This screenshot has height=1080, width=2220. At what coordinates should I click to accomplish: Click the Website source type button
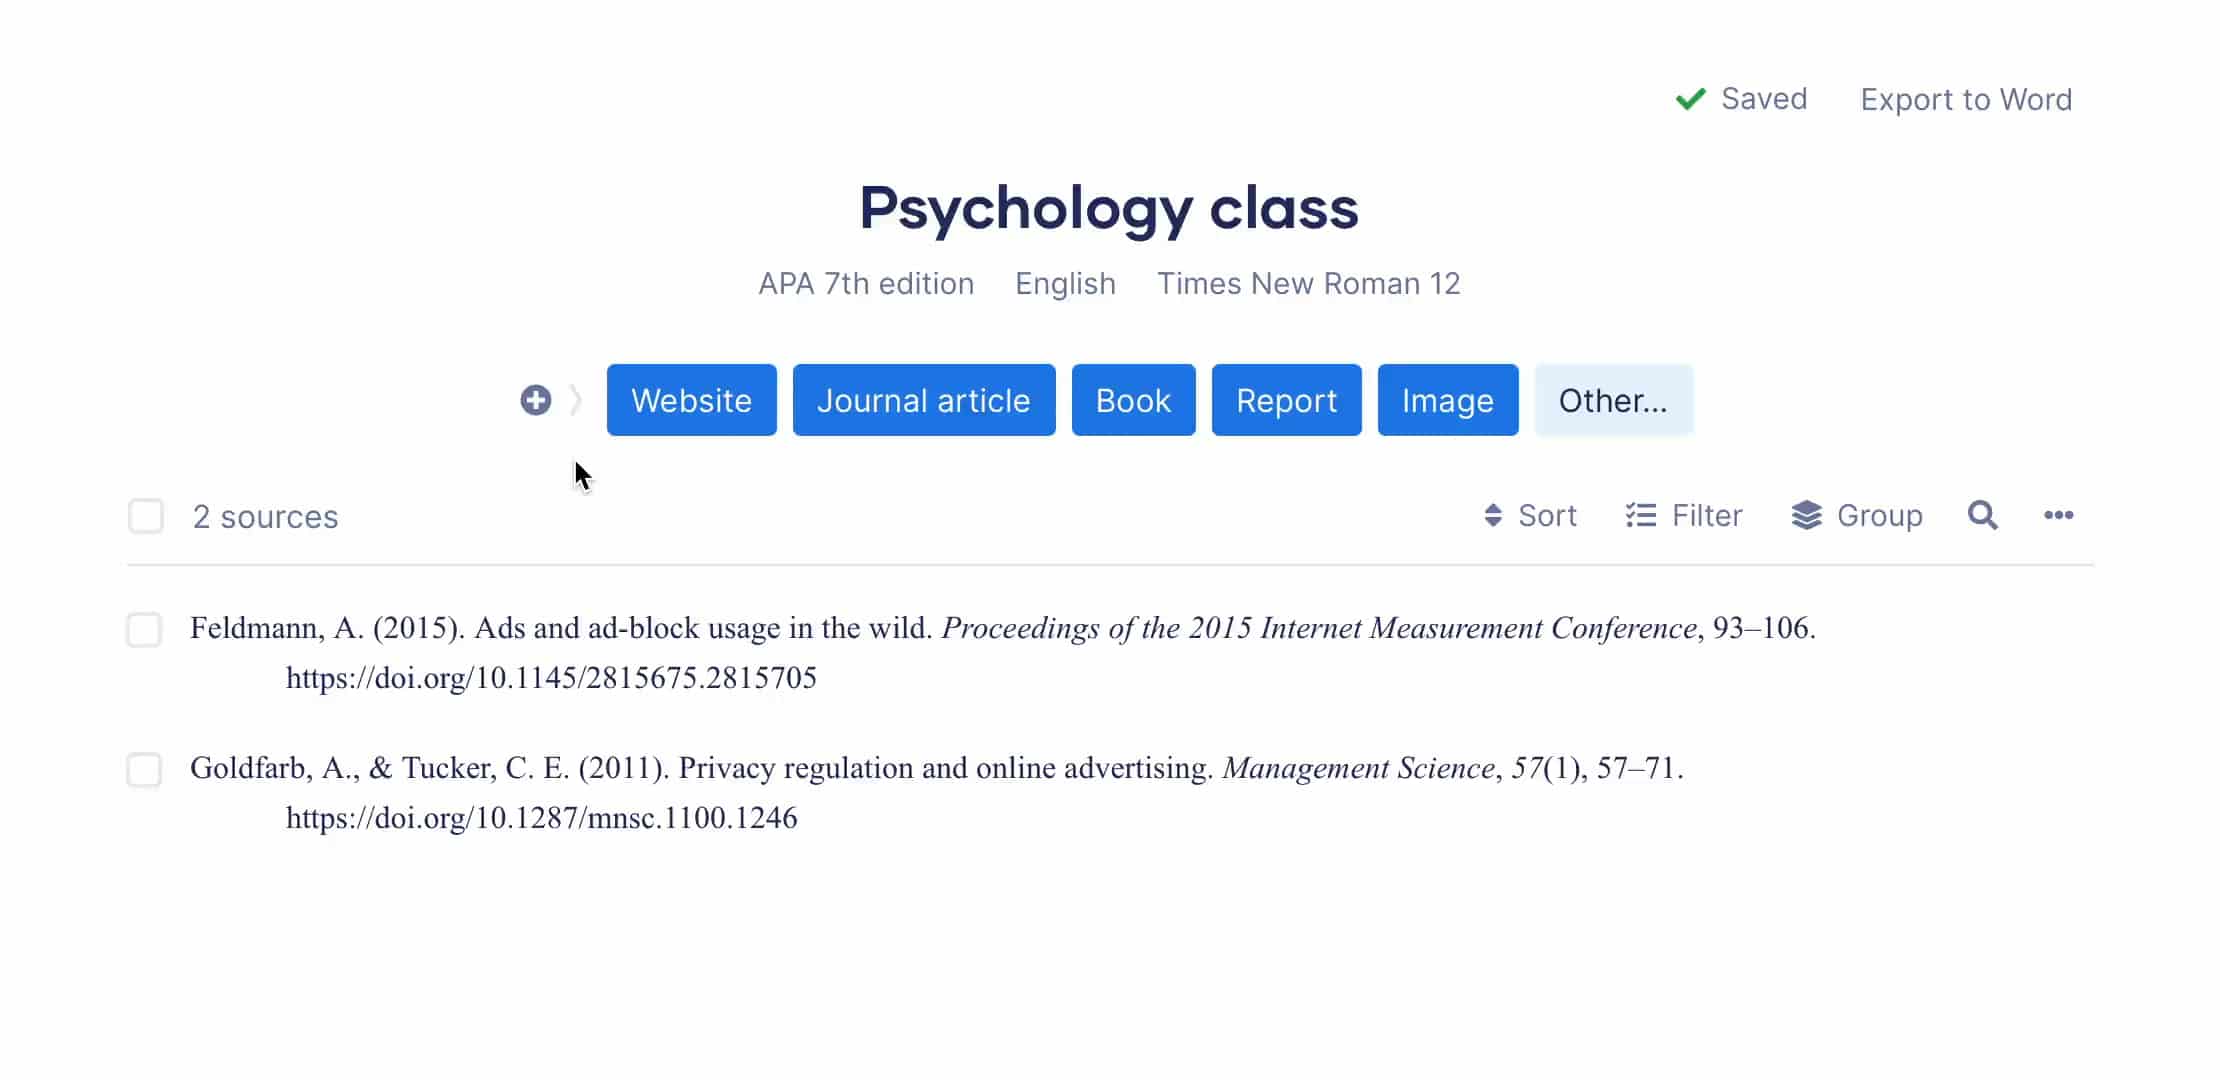point(692,399)
